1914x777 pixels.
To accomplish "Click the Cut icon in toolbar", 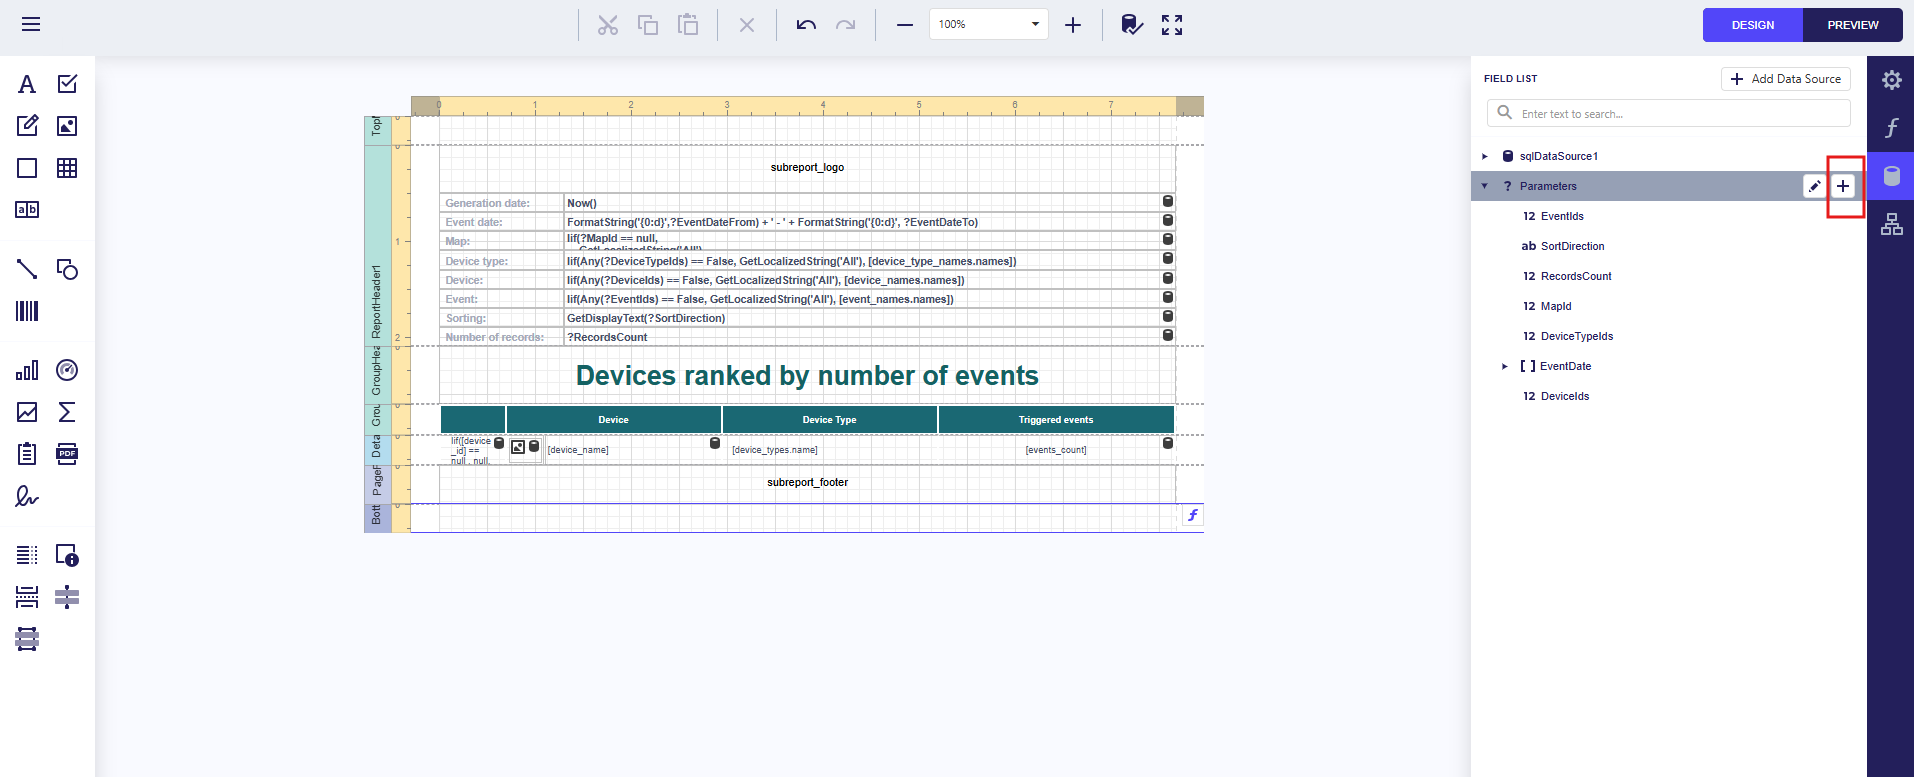I will tap(608, 25).
